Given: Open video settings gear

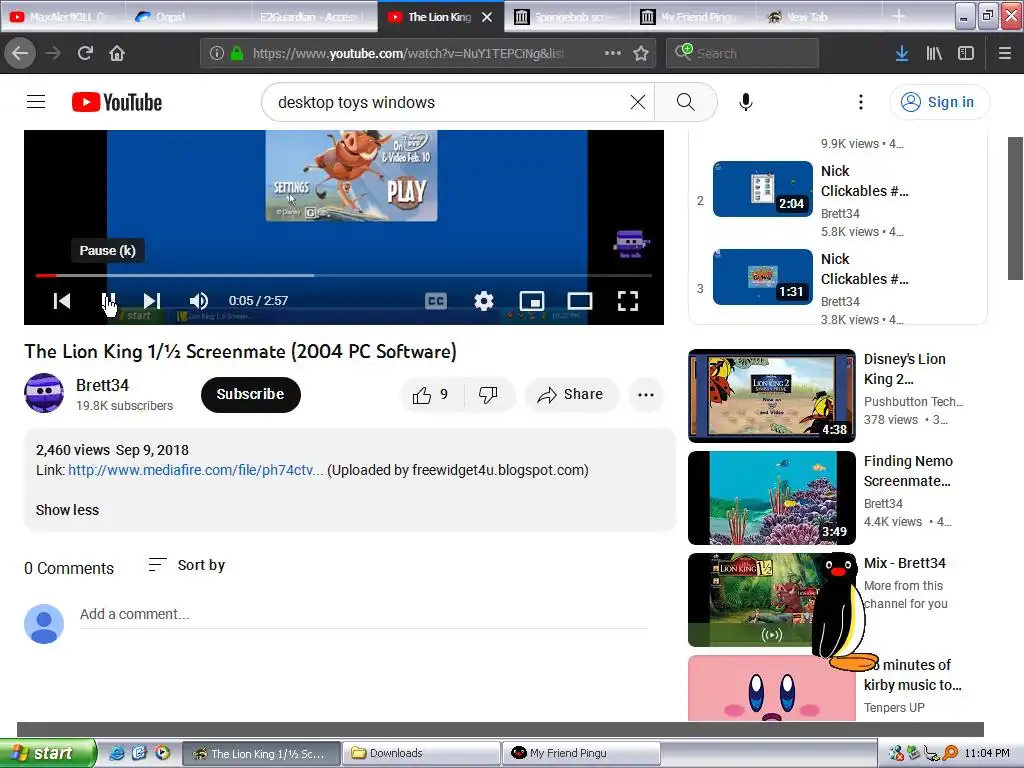Looking at the screenshot, I should pyautogui.click(x=484, y=300).
